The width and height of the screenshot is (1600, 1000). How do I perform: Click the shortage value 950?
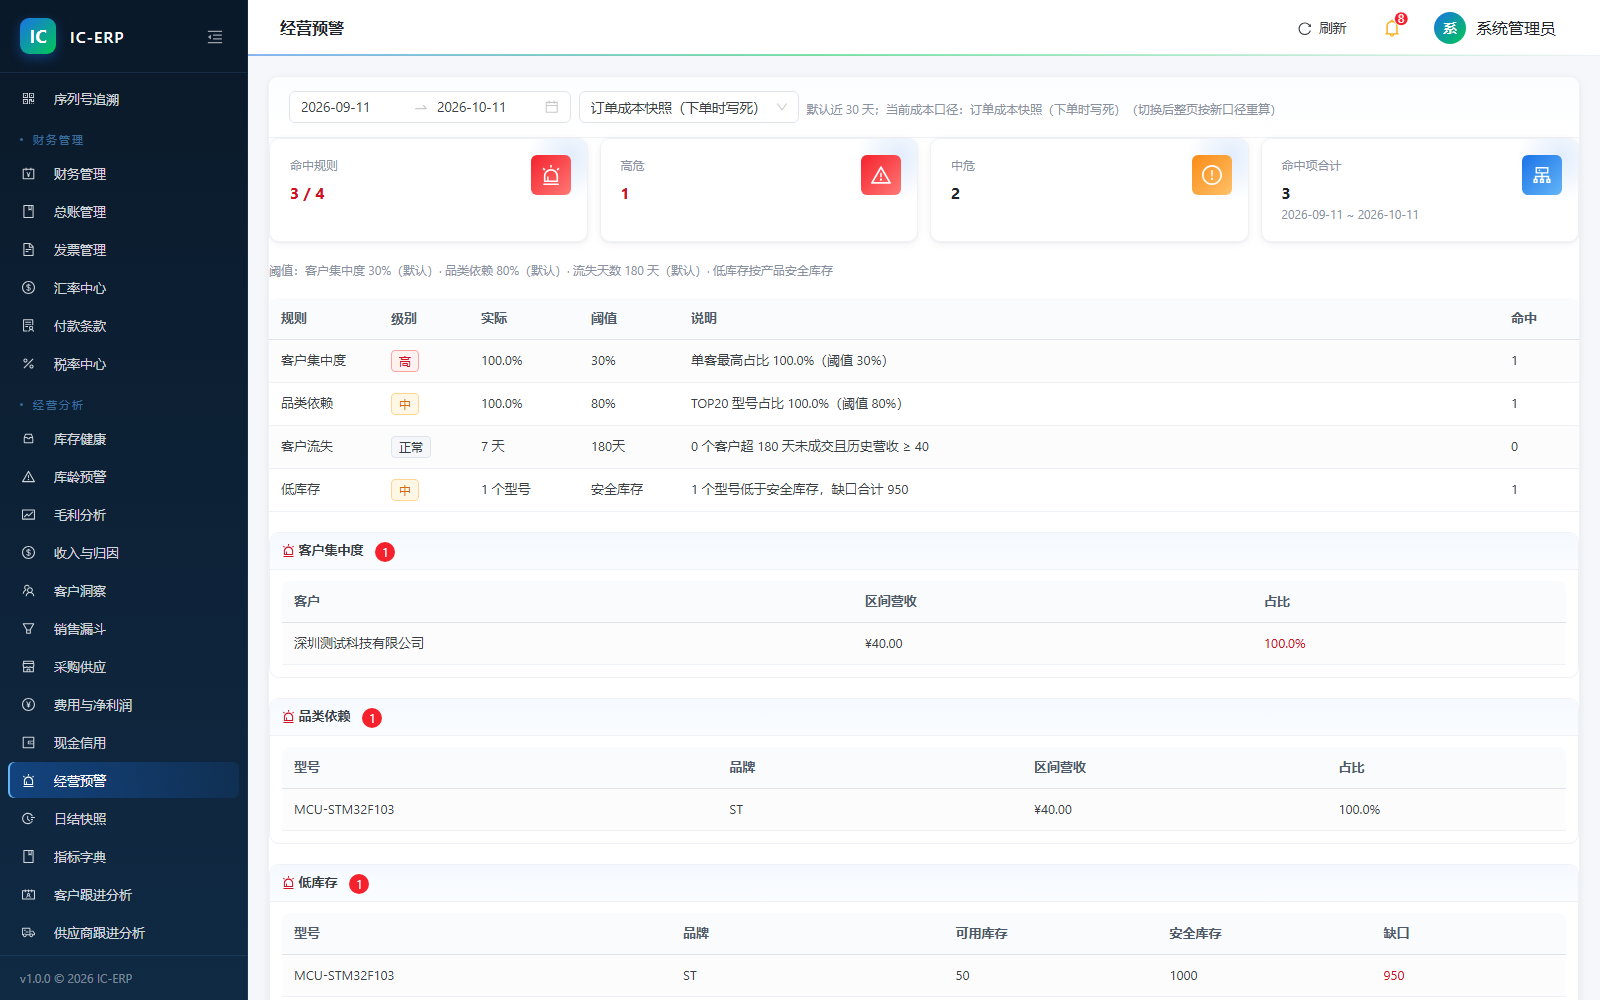(1394, 975)
